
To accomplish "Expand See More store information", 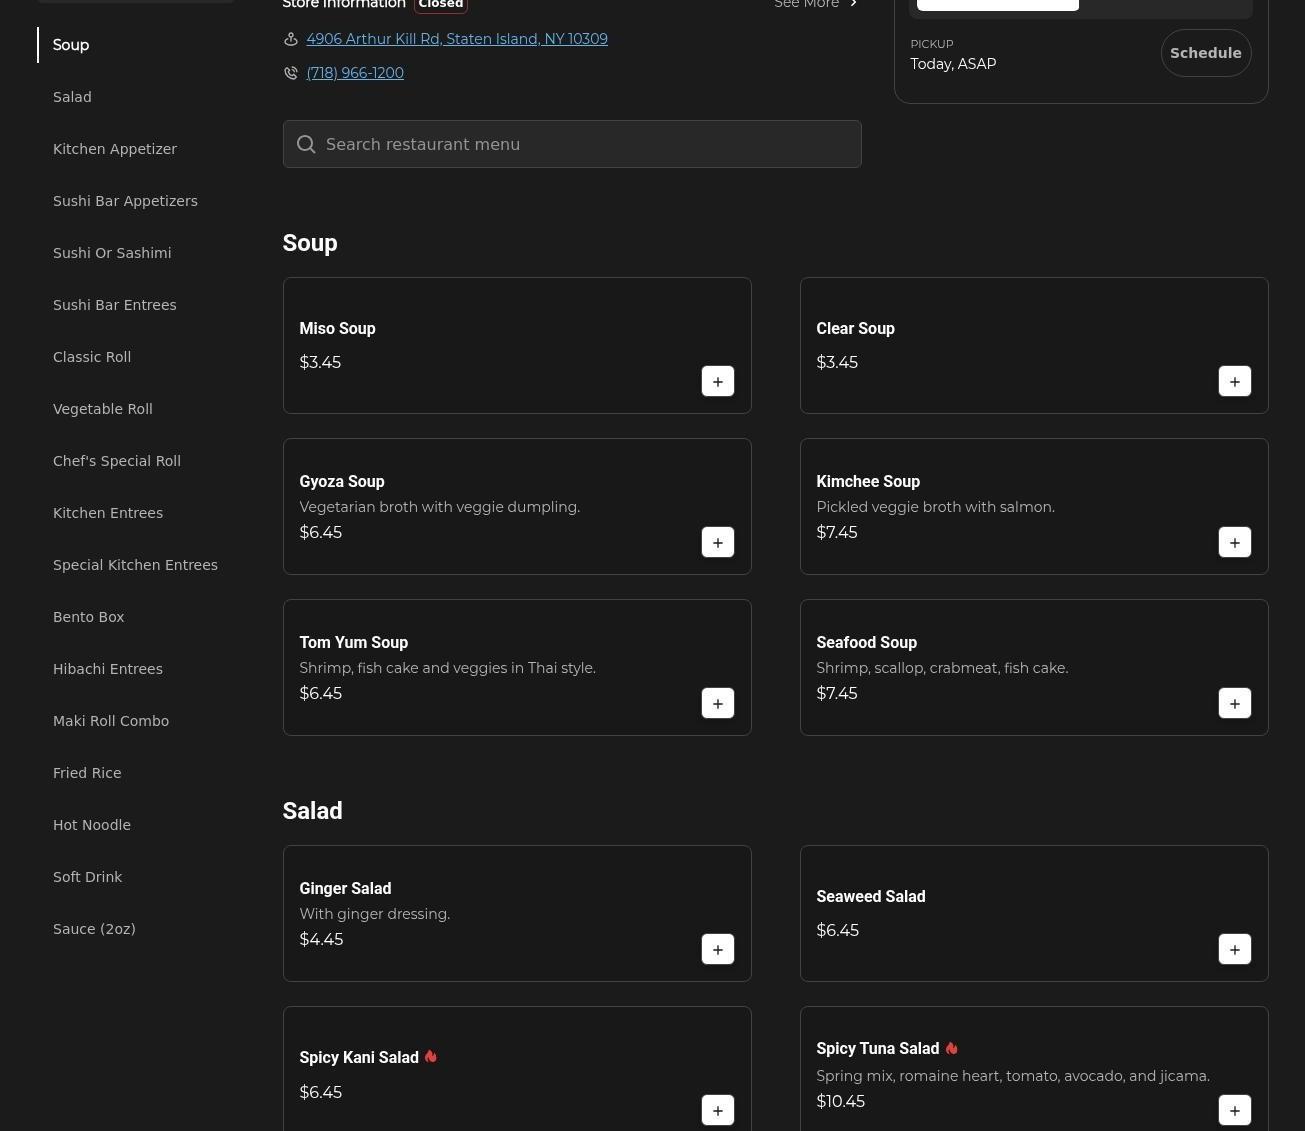I will click(815, 5).
